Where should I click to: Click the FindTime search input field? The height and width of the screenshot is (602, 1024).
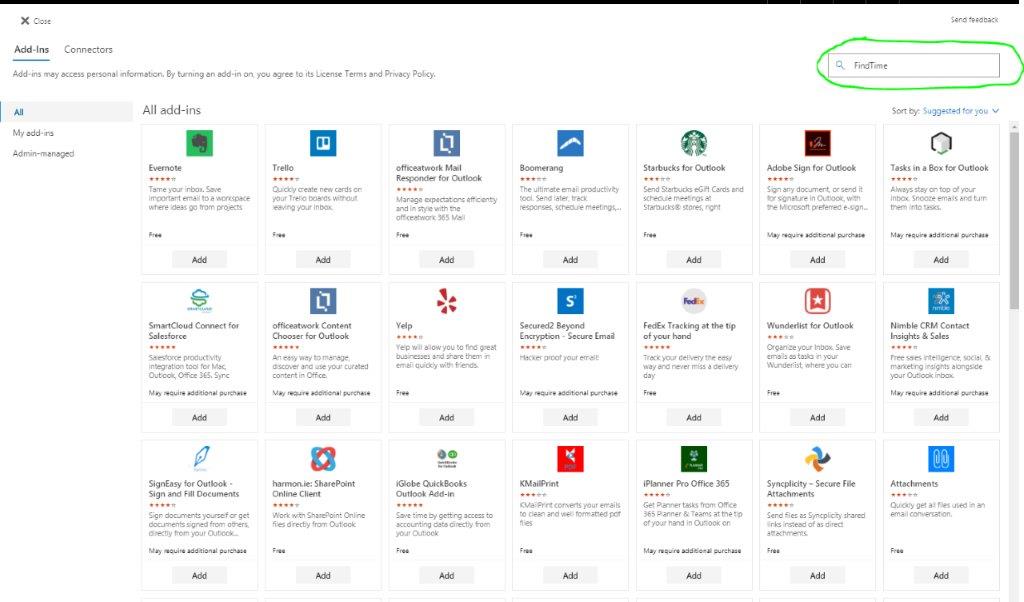914,65
